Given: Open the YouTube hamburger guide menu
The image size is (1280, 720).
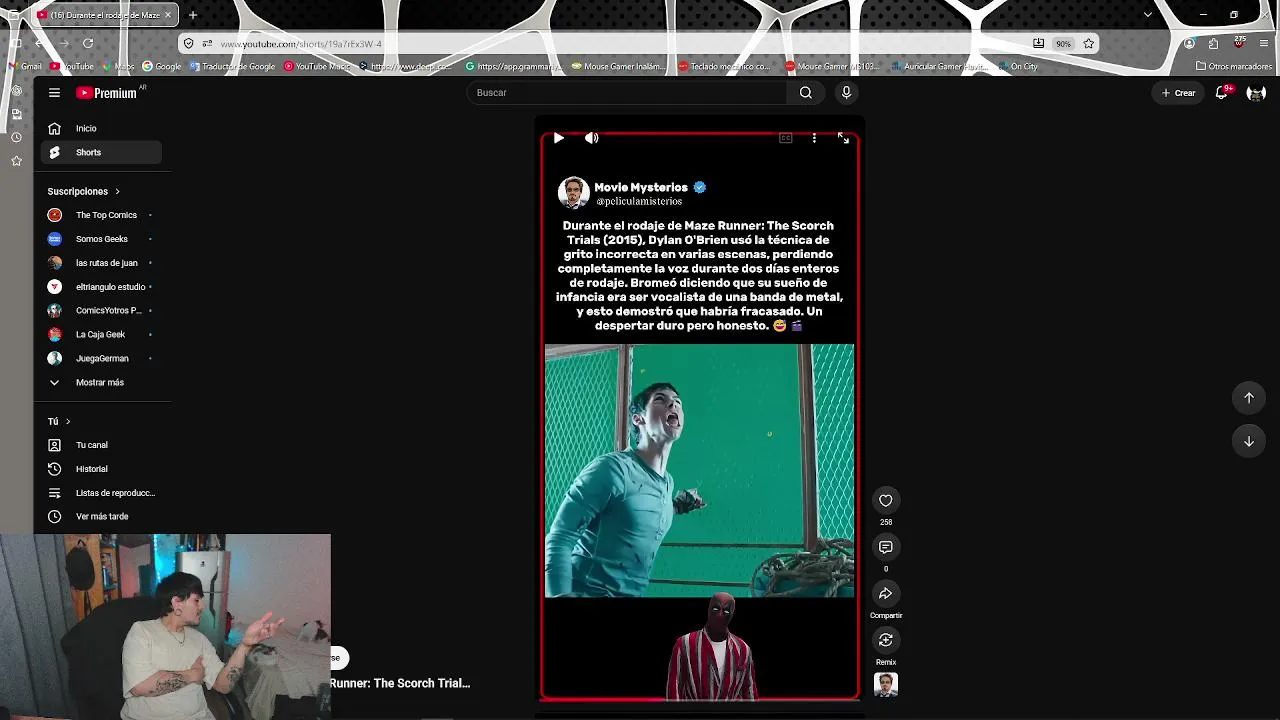Looking at the screenshot, I should 54,93.
